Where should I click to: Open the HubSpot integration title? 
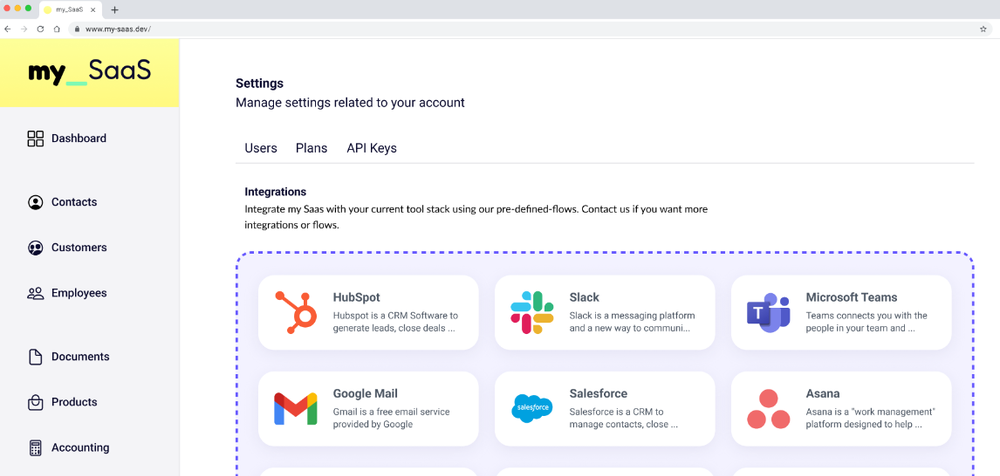tap(357, 297)
